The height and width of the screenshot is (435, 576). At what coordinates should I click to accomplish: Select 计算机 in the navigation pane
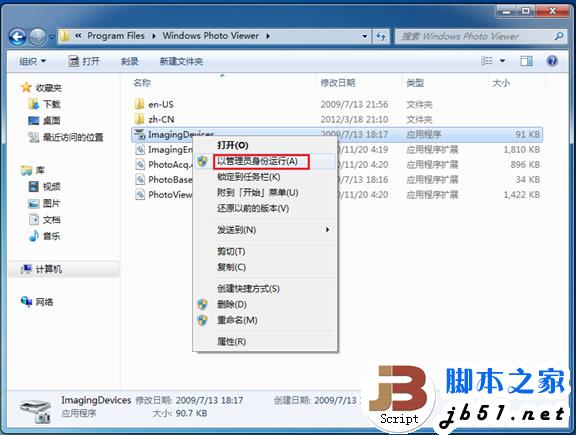coord(48,269)
